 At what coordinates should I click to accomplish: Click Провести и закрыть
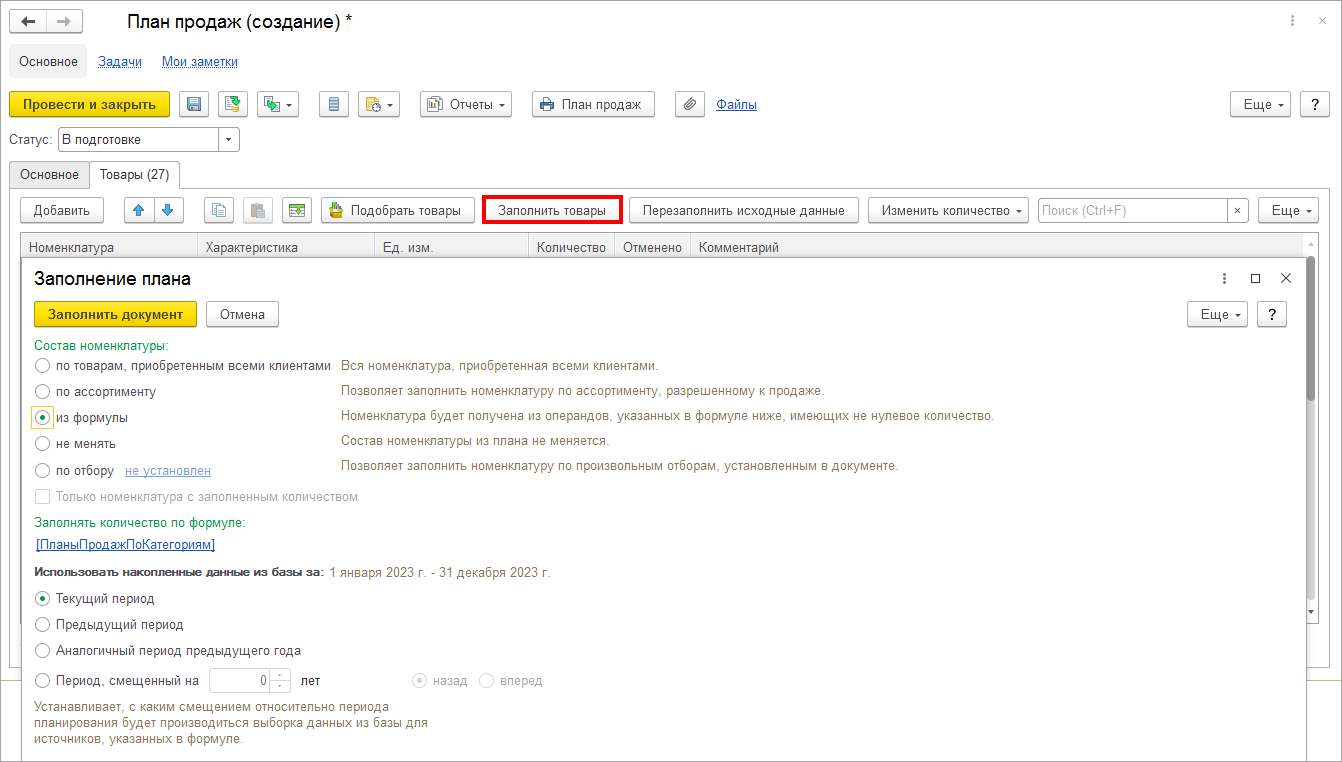coord(89,104)
